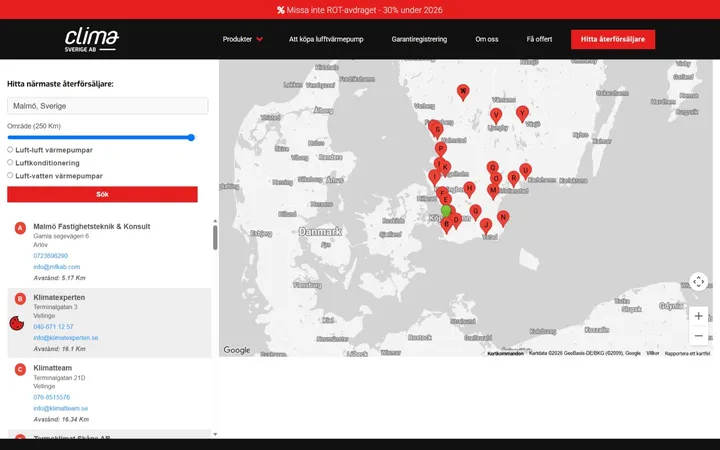Image resolution: width=720 pixels, height=450 pixels.
Task: Select map marker Q
Action: 492,168
